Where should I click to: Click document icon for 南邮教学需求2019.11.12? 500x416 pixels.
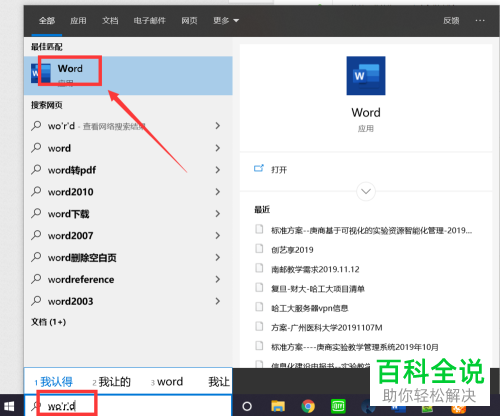(259, 268)
